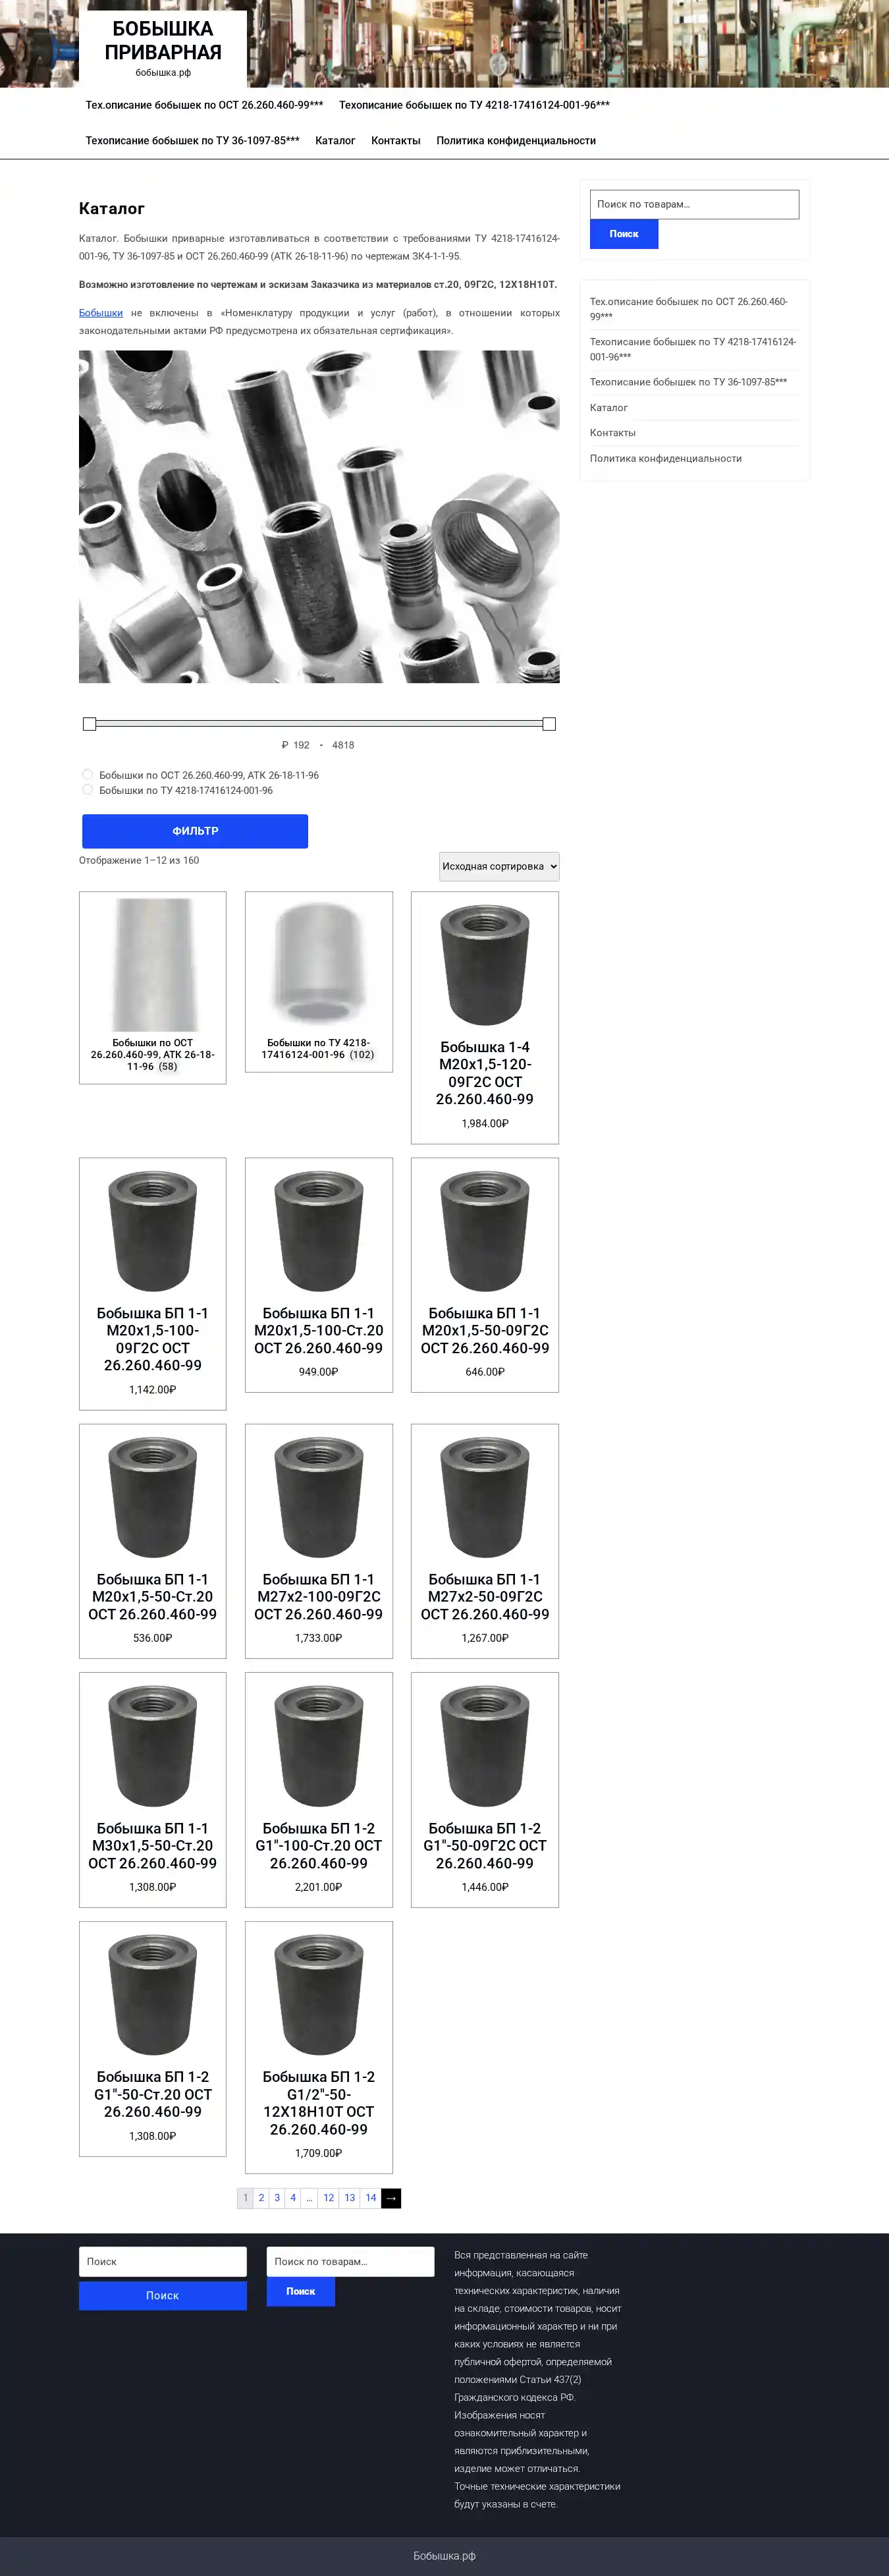Click the left price slider handle
This screenshot has width=889, height=2576.
pos(89,723)
